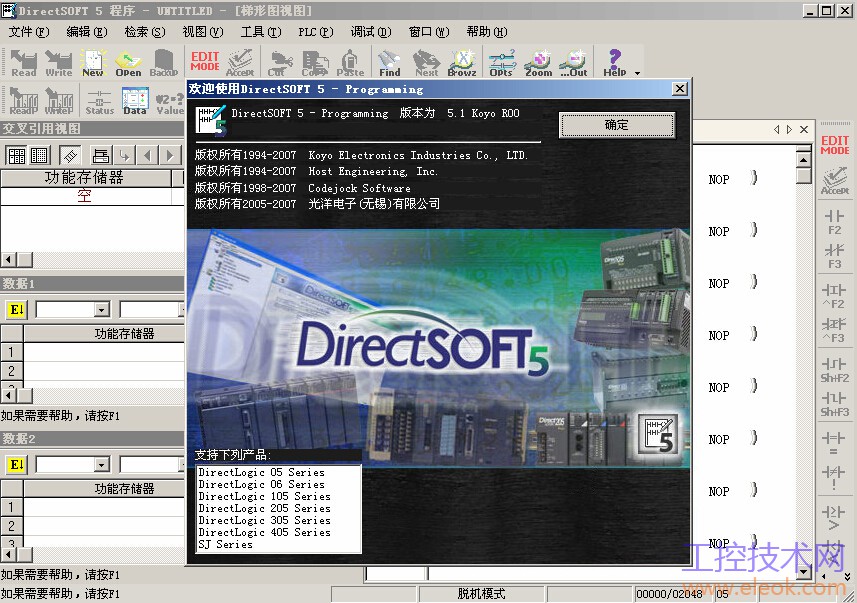This screenshot has width=857, height=603.
Task: Click the Sh+F2 contact icon
Action: coord(835,370)
